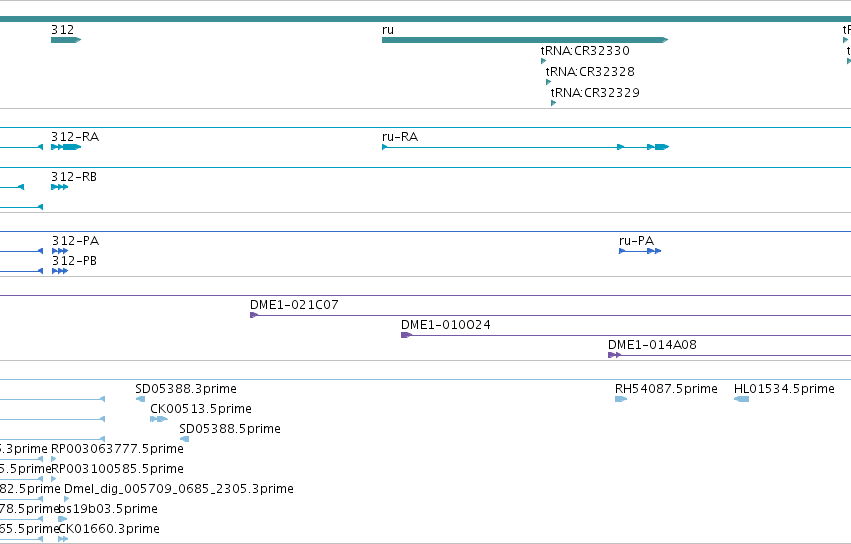The height and width of the screenshot is (544, 851).
Task: Click the 'tRNA:CR32328' label
Action: pos(590,71)
